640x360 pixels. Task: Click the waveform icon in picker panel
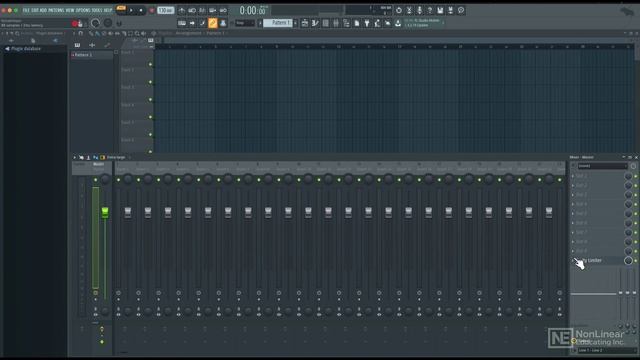[x=92, y=45]
